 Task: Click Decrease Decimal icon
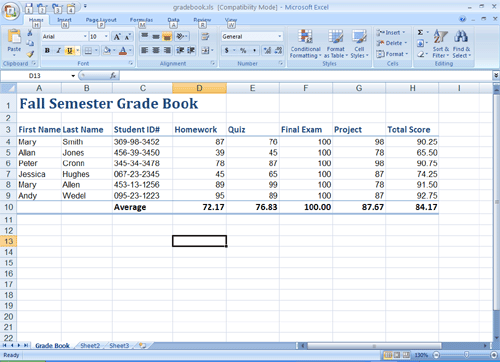[279, 50]
